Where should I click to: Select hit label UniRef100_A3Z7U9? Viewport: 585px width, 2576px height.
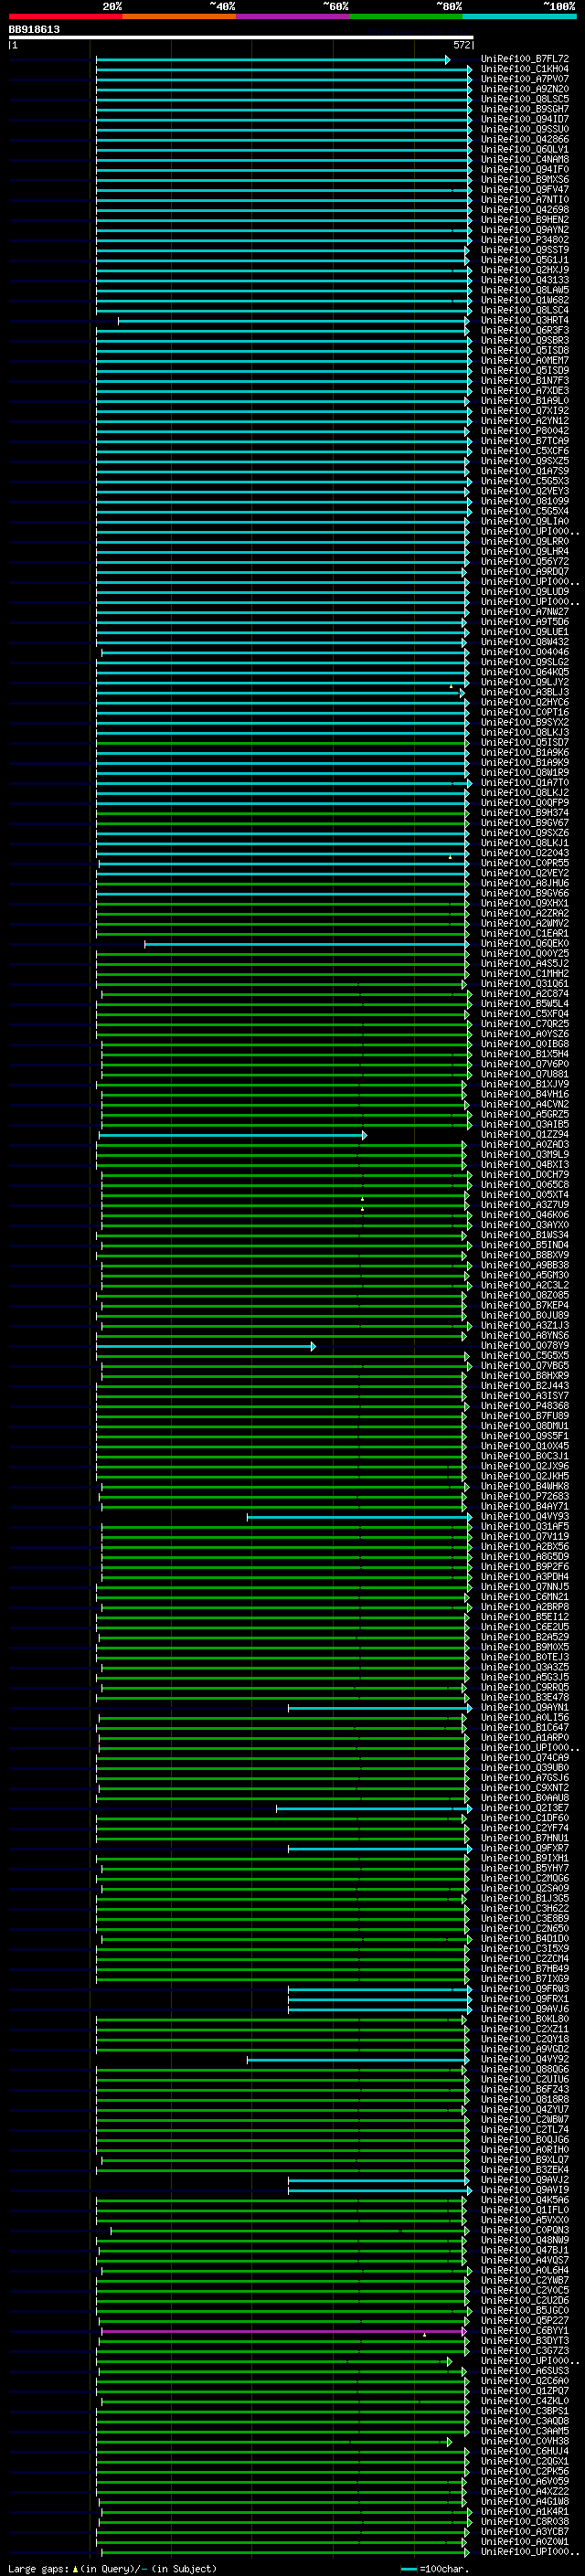pyautogui.click(x=525, y=1205)
